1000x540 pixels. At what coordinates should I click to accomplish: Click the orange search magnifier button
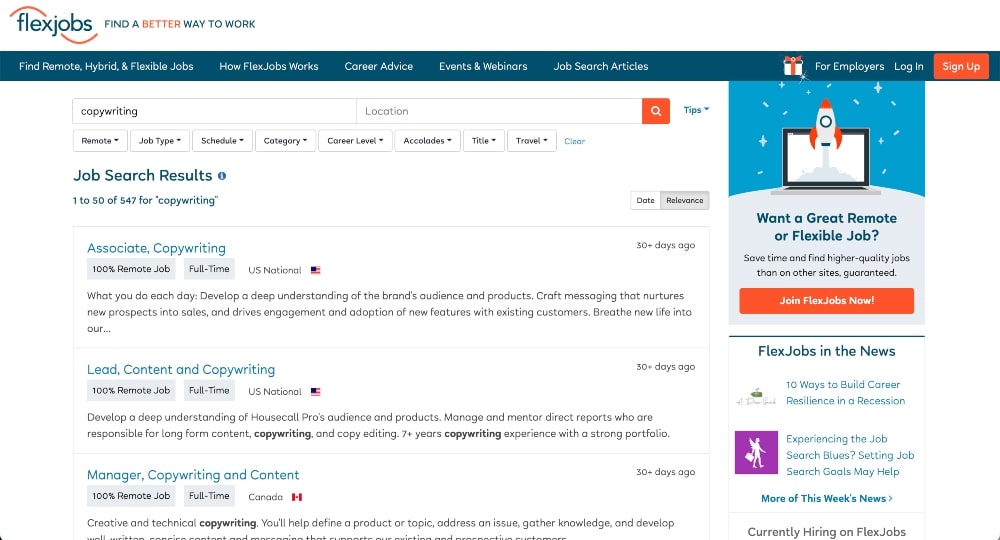[655, 111]
